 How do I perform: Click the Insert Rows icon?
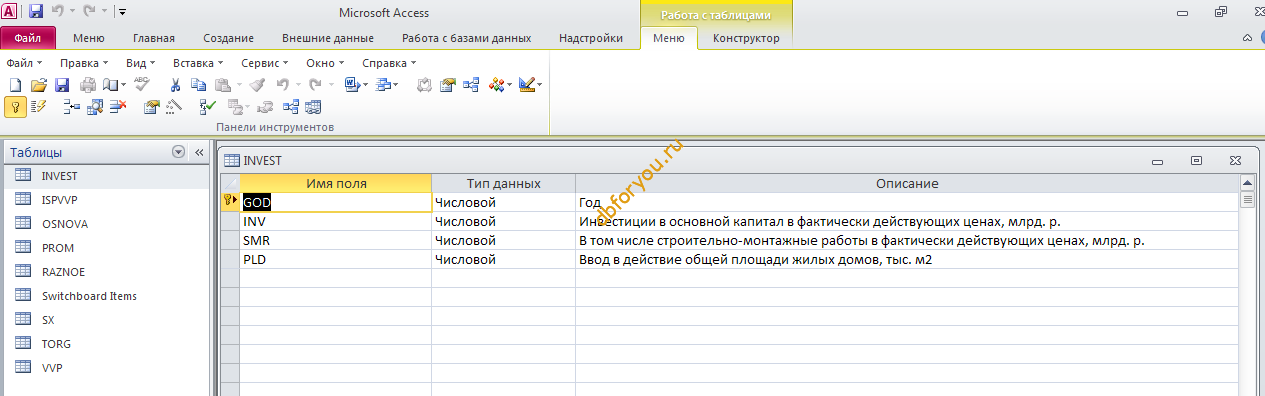click(x=71, y=107)
